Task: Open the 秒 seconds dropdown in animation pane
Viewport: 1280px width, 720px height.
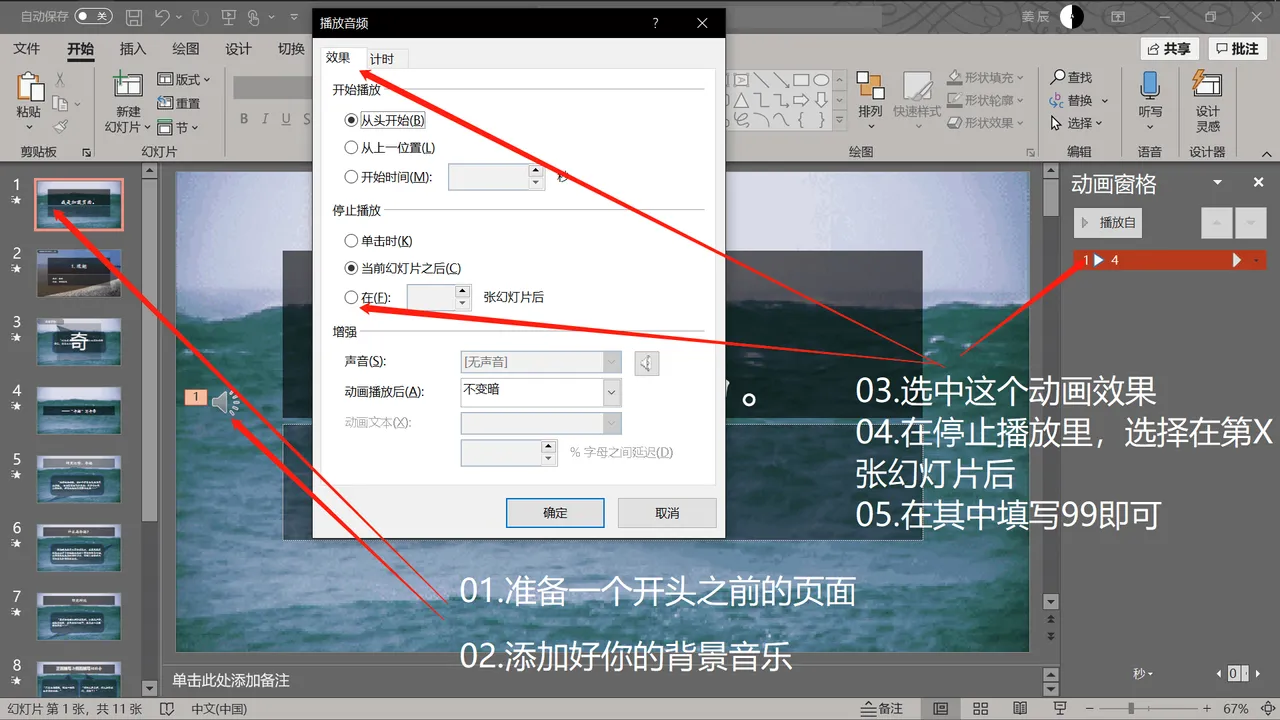Action: click(x=1144, y=673)
